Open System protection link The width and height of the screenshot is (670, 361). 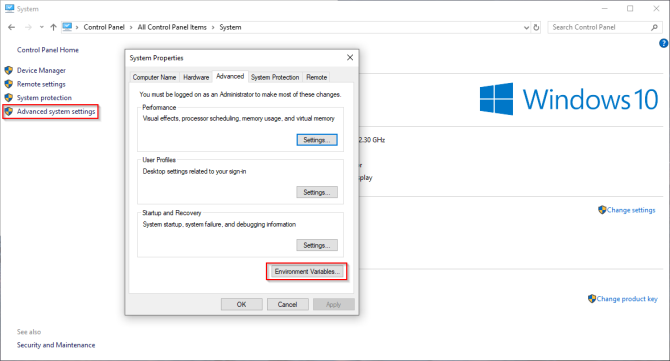[44, 98]
